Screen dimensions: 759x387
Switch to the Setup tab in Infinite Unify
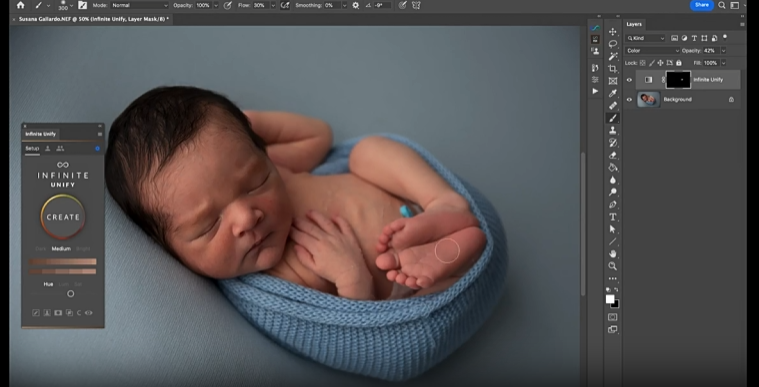click(32, 148)
